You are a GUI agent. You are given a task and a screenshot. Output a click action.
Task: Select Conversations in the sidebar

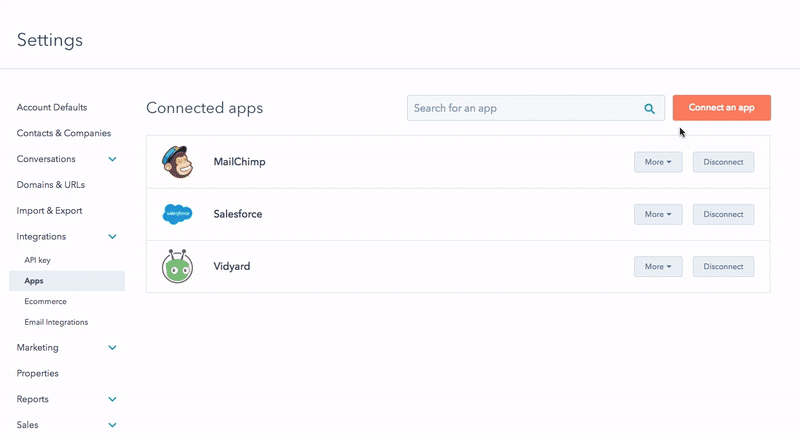pyautogui.click(x=46, y=159)
